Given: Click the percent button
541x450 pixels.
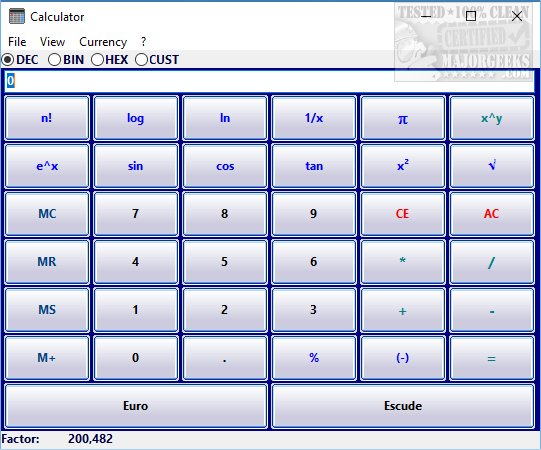Looking at the screenshot, I should 314,358.
